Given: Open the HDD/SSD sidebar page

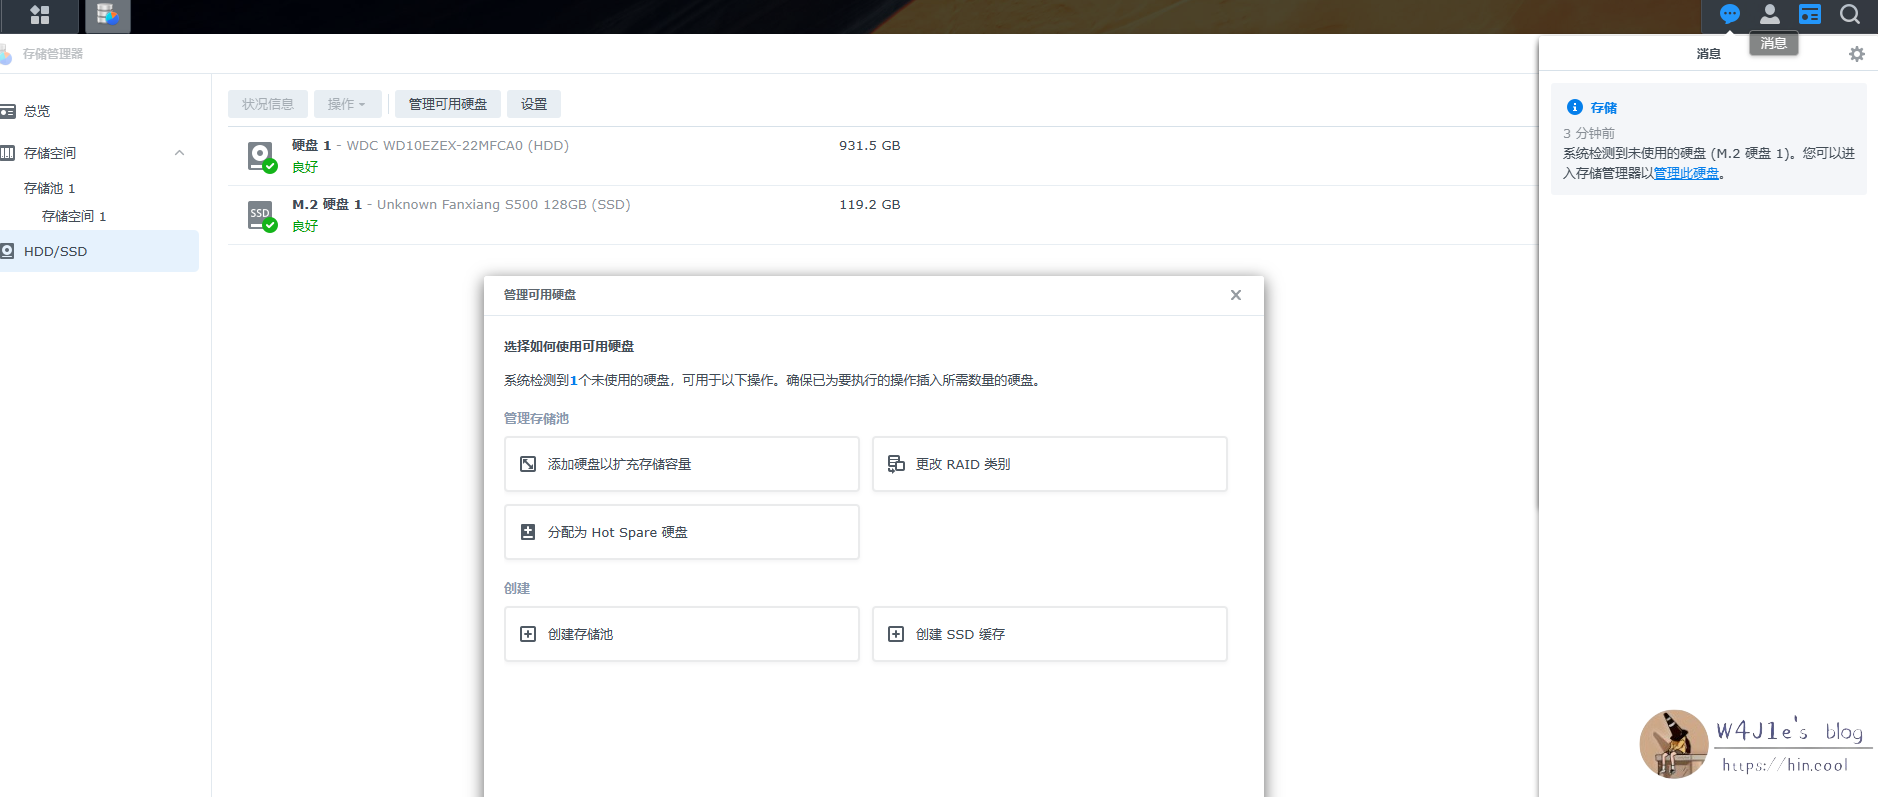Looking at the screenshot, I should tap(98, 251).
